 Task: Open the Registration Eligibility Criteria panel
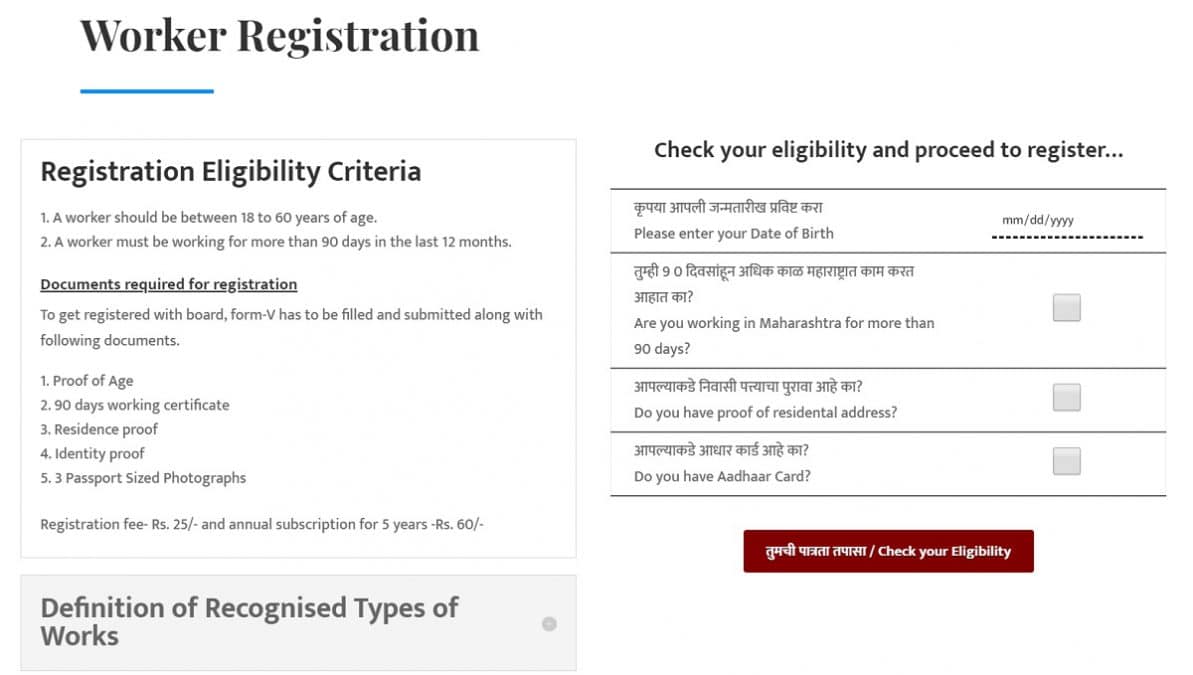coord(229,171)
